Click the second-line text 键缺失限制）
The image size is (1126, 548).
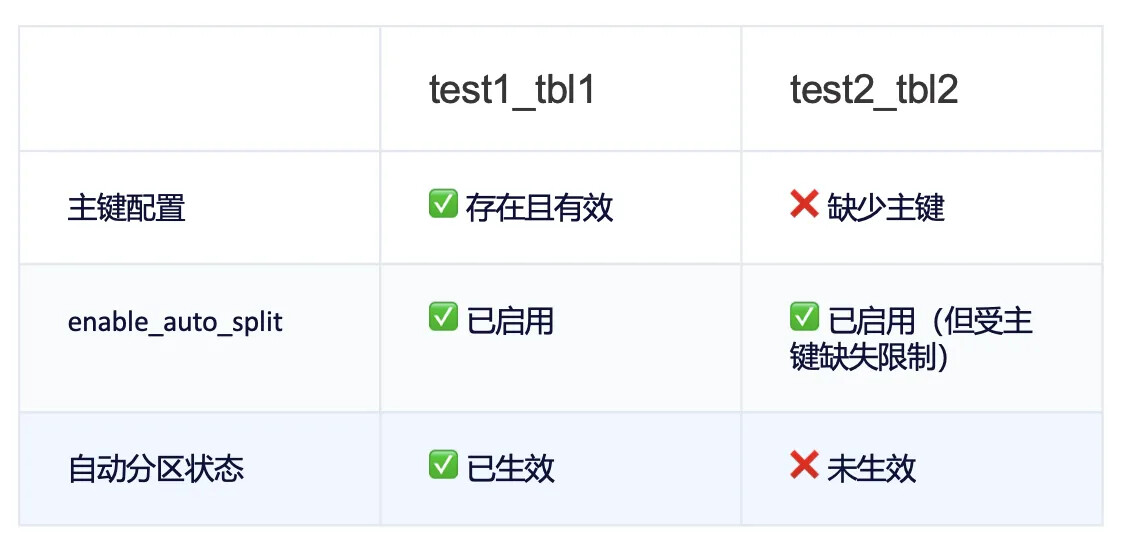click(x=868, y=357)
